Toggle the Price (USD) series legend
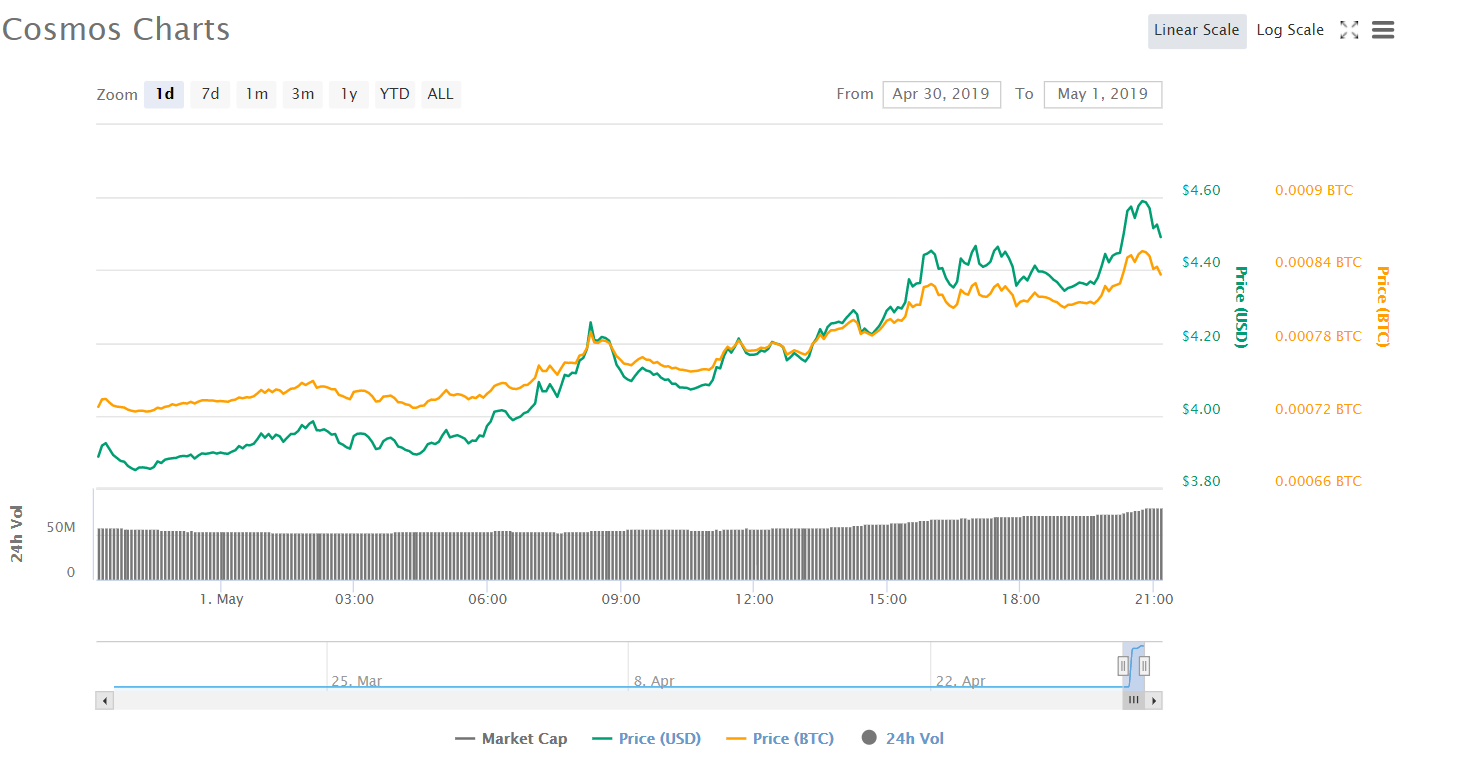Image resolution: width=1458 pixels, height=758 pixels. 647,739
